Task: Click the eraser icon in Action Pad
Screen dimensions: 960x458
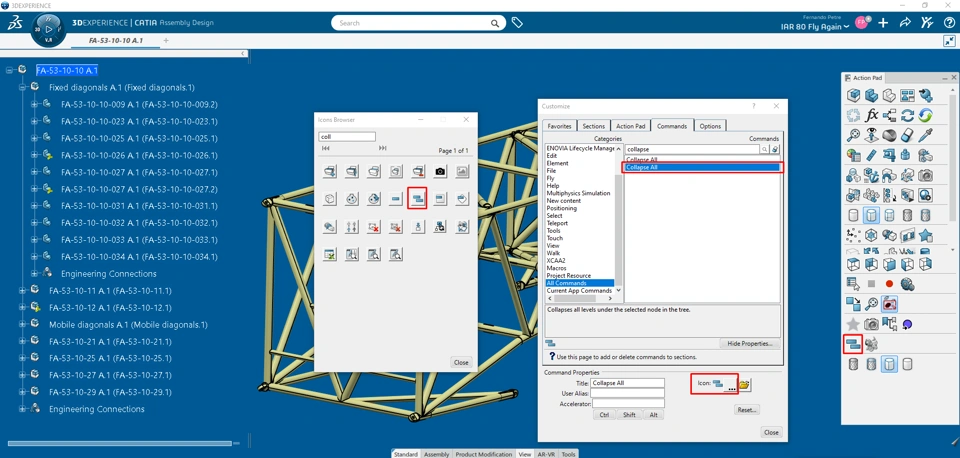Action: pos(908,134)
